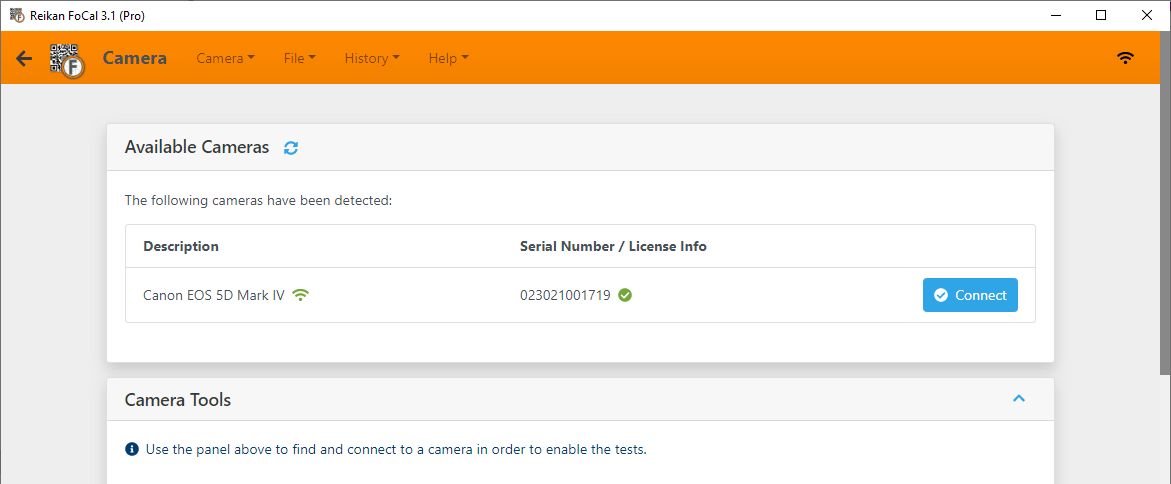The image size is (1171, 484).
Task: Click the Wi-Fi status icon in the orange header
Action: click(1125, 58)
